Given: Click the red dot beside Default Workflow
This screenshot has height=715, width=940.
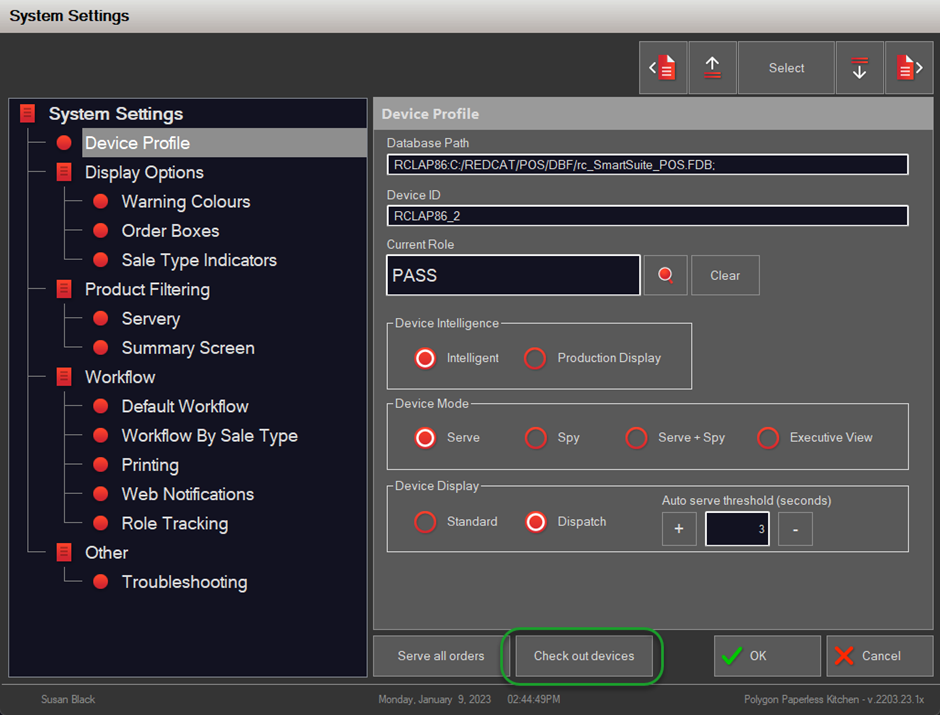Looking at the screenshot, I should [x=101, y=406].
